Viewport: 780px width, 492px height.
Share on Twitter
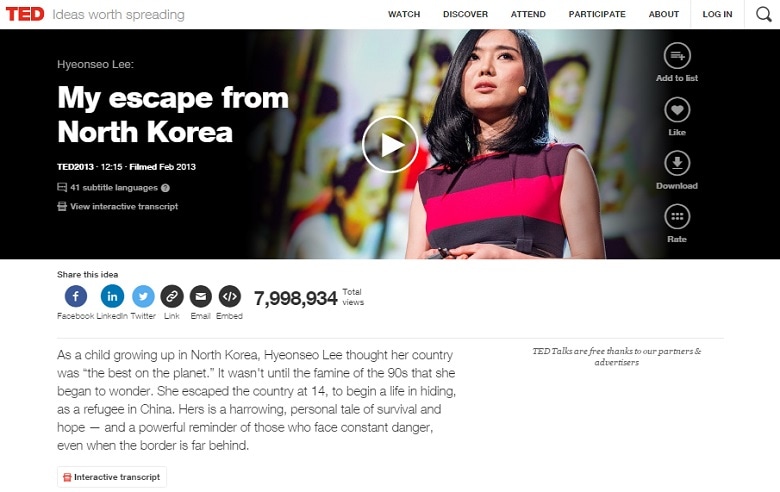coord(143,296)
